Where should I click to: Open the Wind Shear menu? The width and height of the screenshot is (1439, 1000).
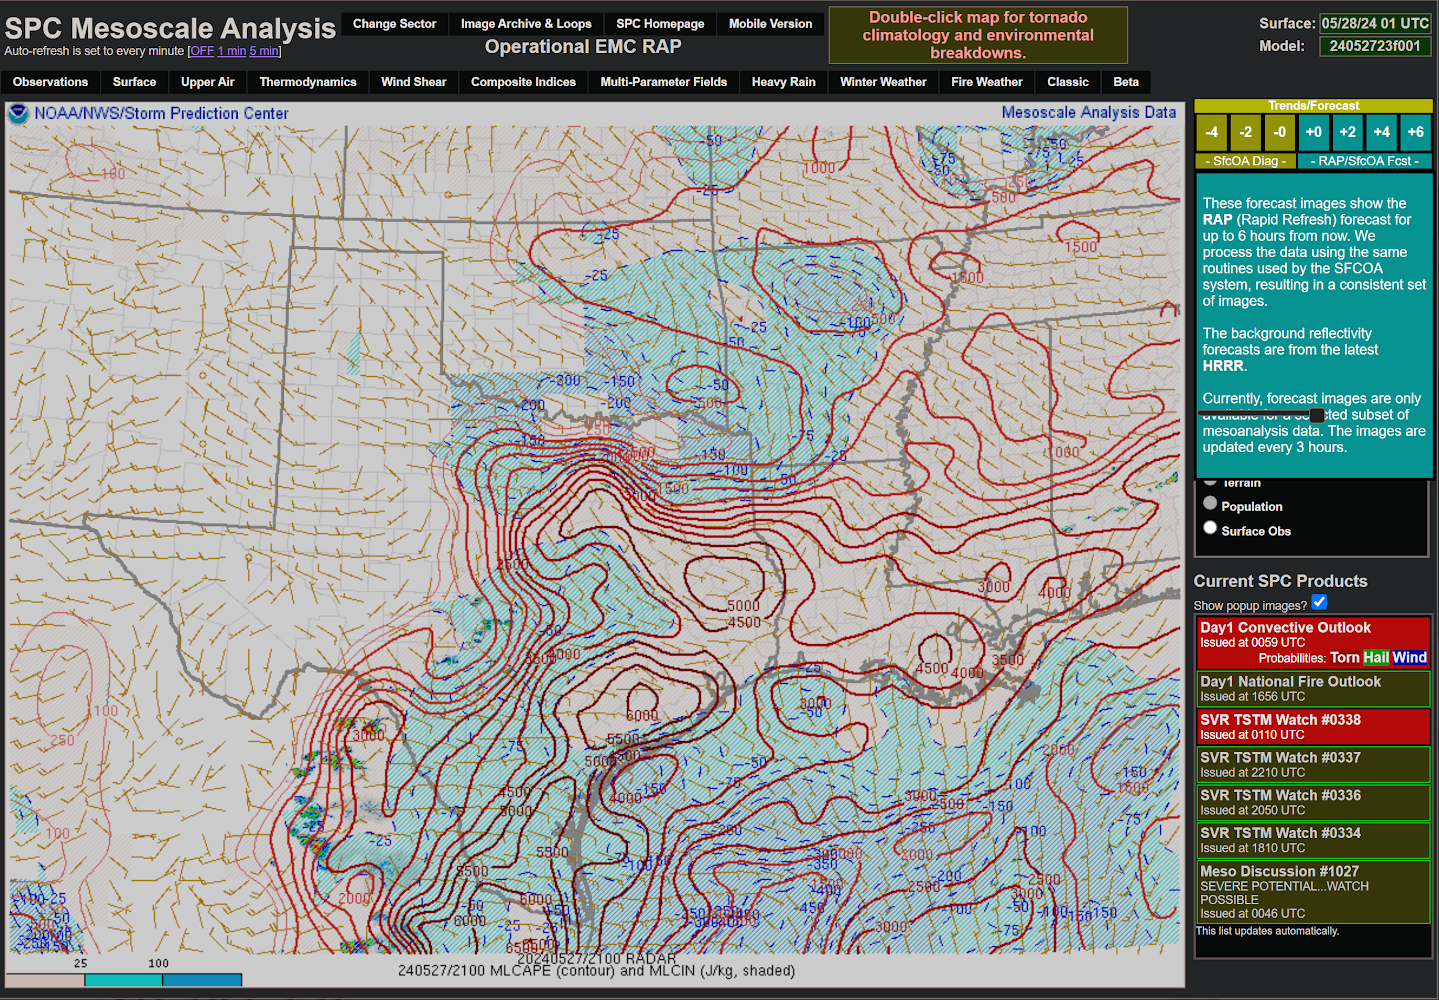413,82
